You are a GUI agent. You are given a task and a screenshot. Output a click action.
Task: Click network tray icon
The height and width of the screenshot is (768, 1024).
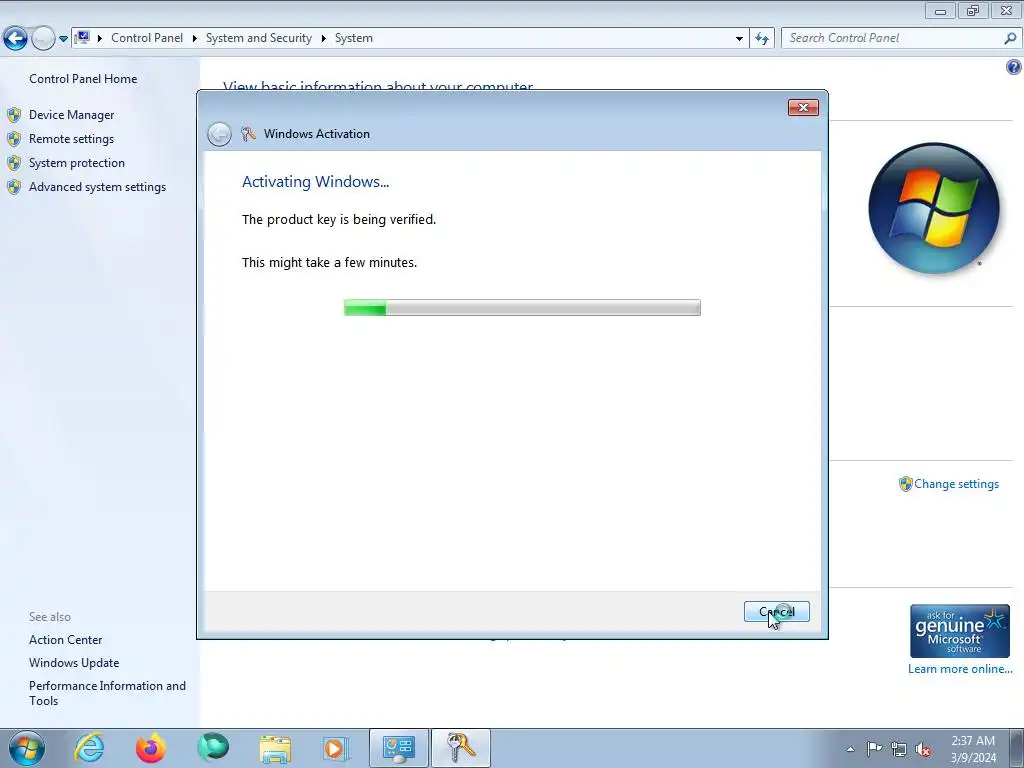(899, 749)
